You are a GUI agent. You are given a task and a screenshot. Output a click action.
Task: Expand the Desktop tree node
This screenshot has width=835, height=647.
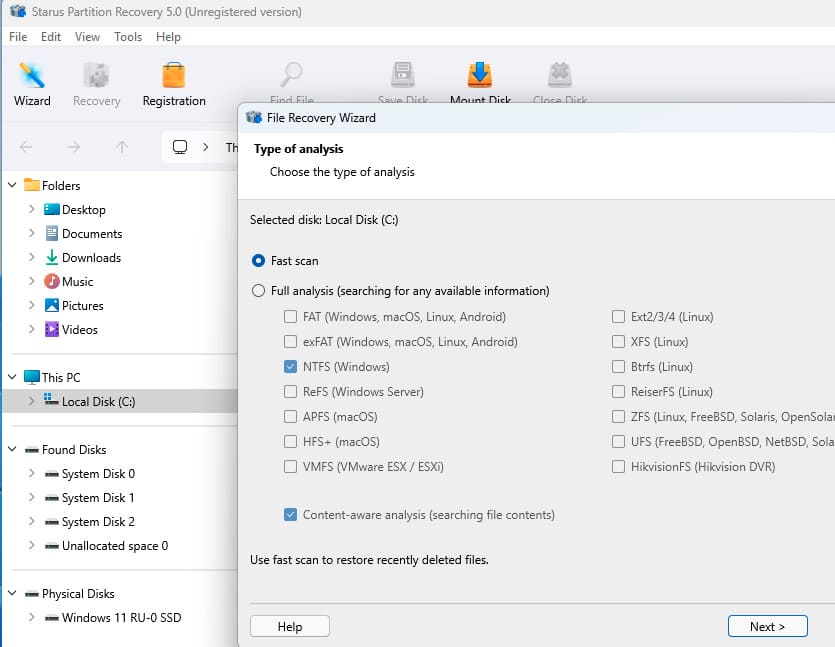pos(31,209)
